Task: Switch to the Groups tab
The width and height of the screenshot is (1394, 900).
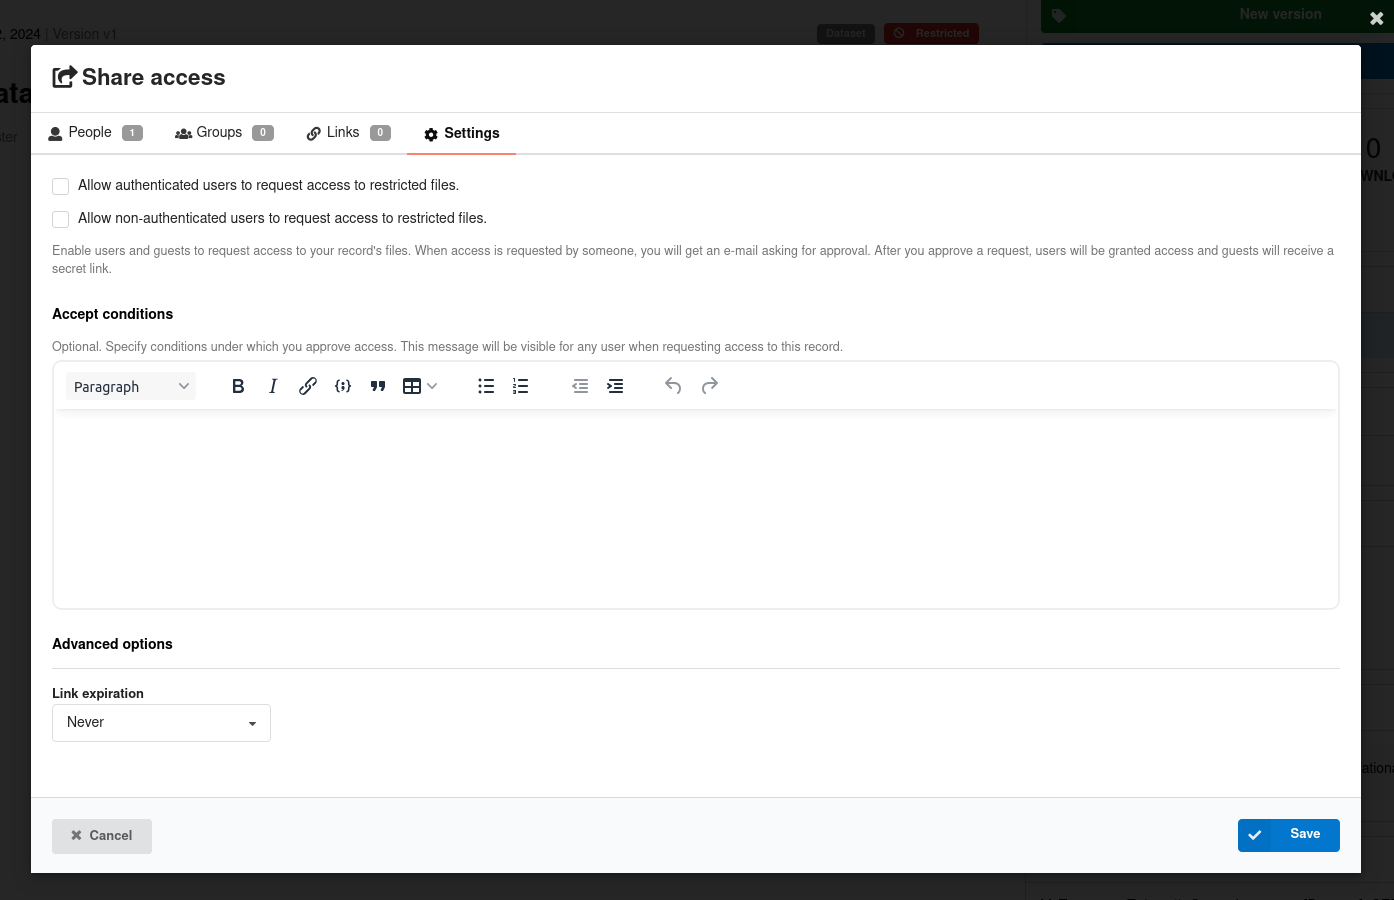Action: pos(224,133)
